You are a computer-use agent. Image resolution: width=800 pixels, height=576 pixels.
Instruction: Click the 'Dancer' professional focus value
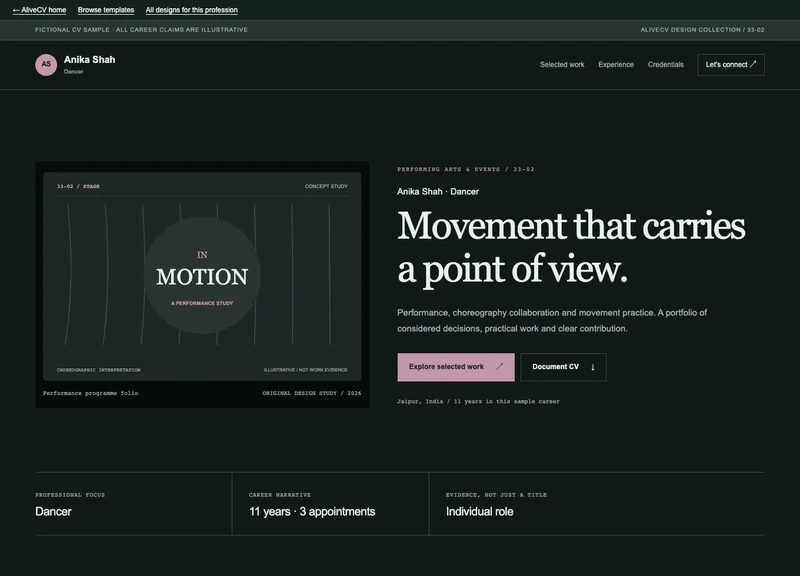53,511
